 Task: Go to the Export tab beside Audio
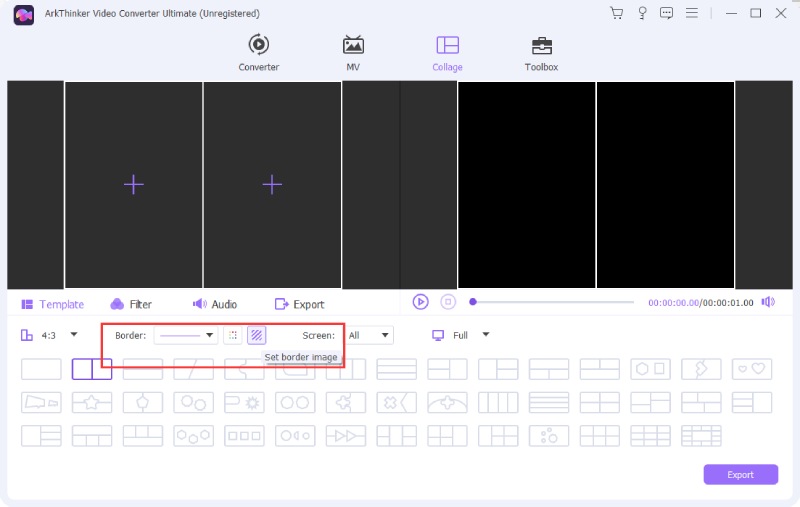point(299,305)
